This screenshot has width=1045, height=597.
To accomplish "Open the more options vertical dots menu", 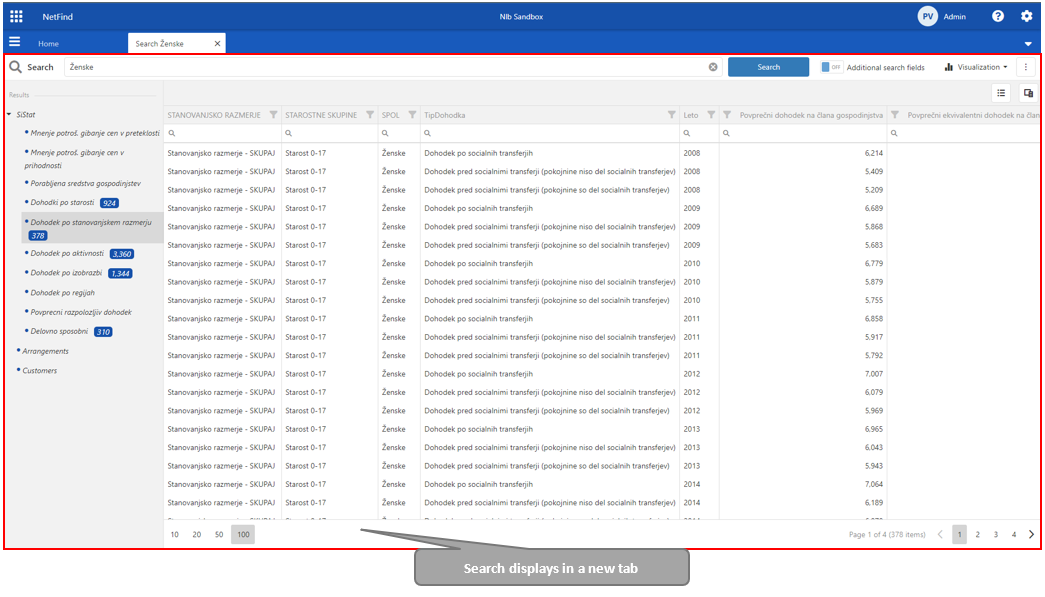I will pos(1025,67).
